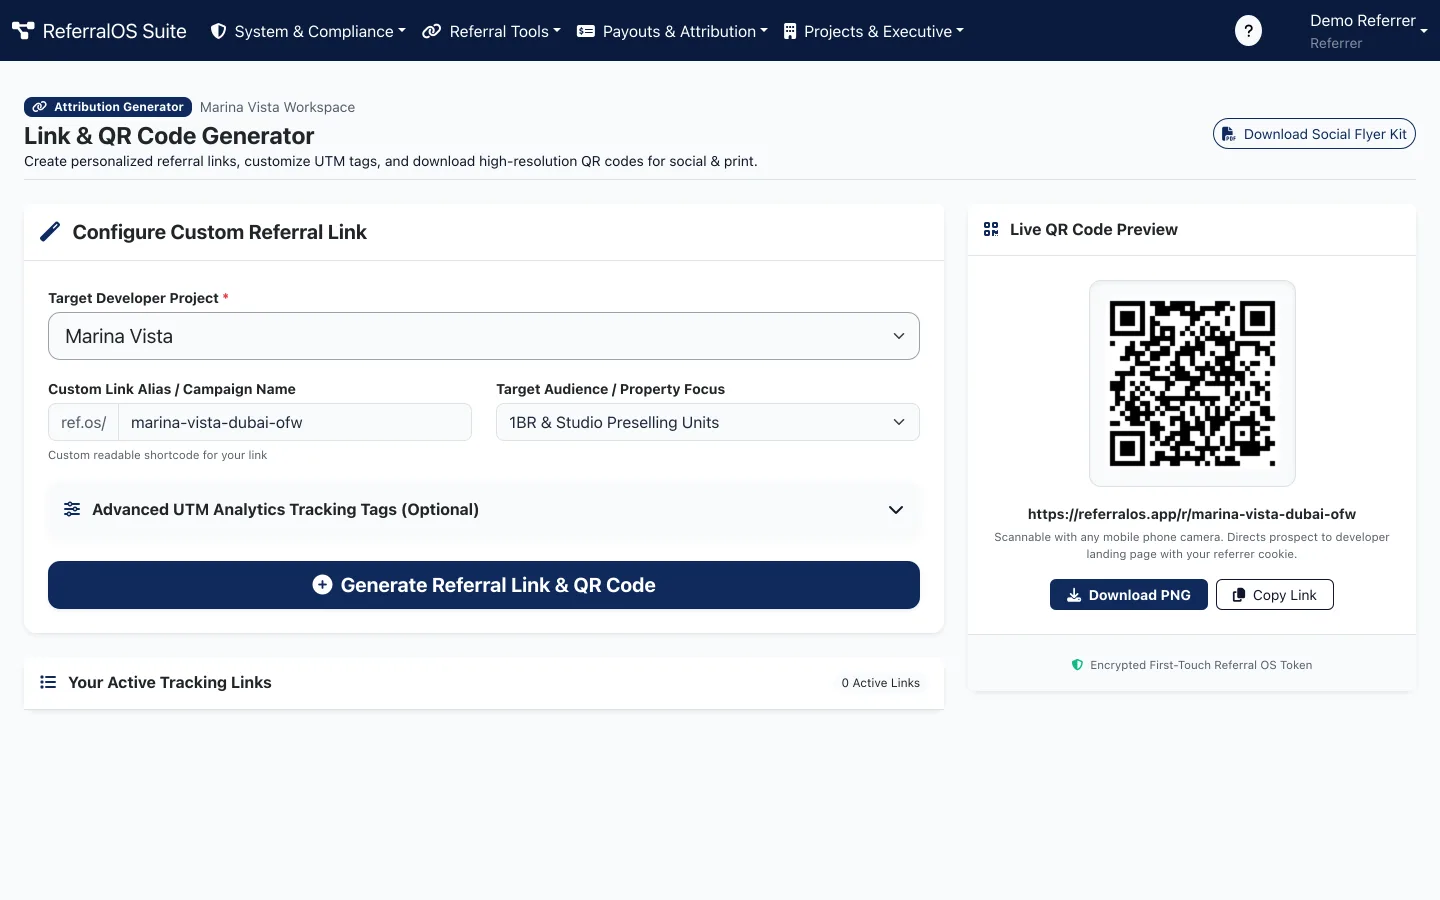Image resolution: width=1440 pixels, height=900 pixels.
Task: Open the Projects & Executive menu
Action: pyautogui.click(x=874, y=31)
